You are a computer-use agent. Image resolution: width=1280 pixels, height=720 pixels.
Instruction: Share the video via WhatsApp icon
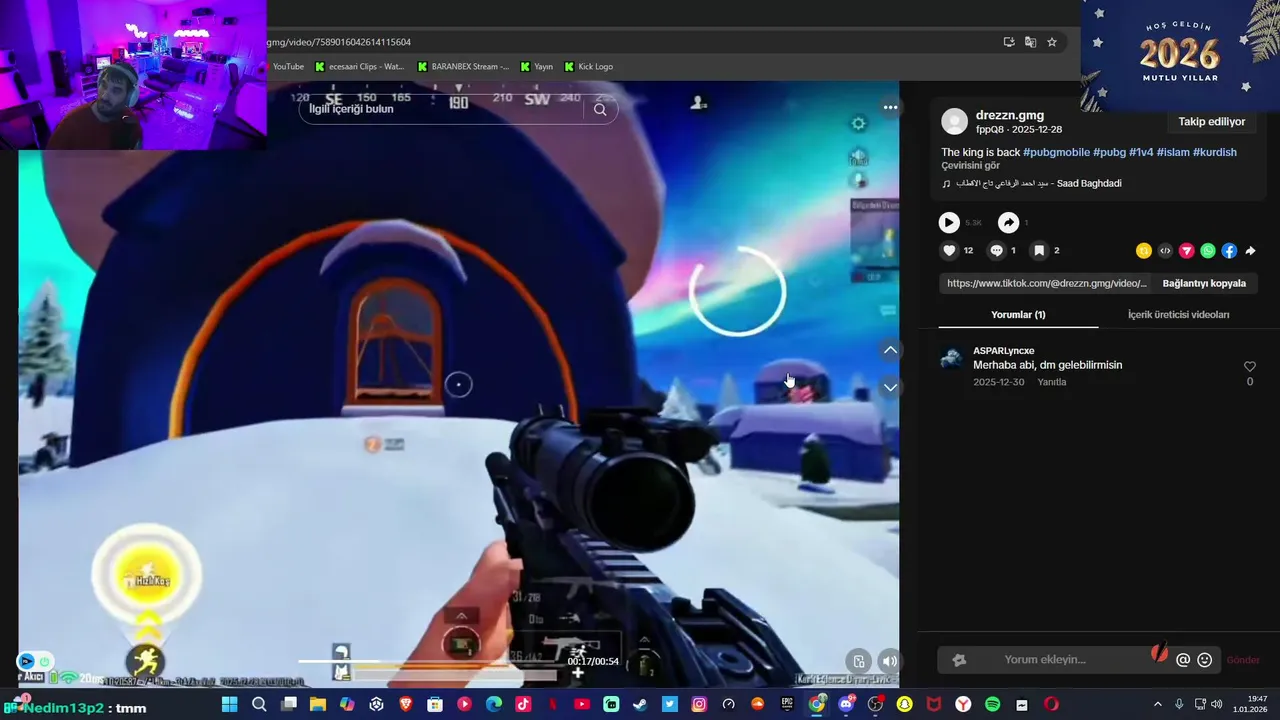(1208, 251)
